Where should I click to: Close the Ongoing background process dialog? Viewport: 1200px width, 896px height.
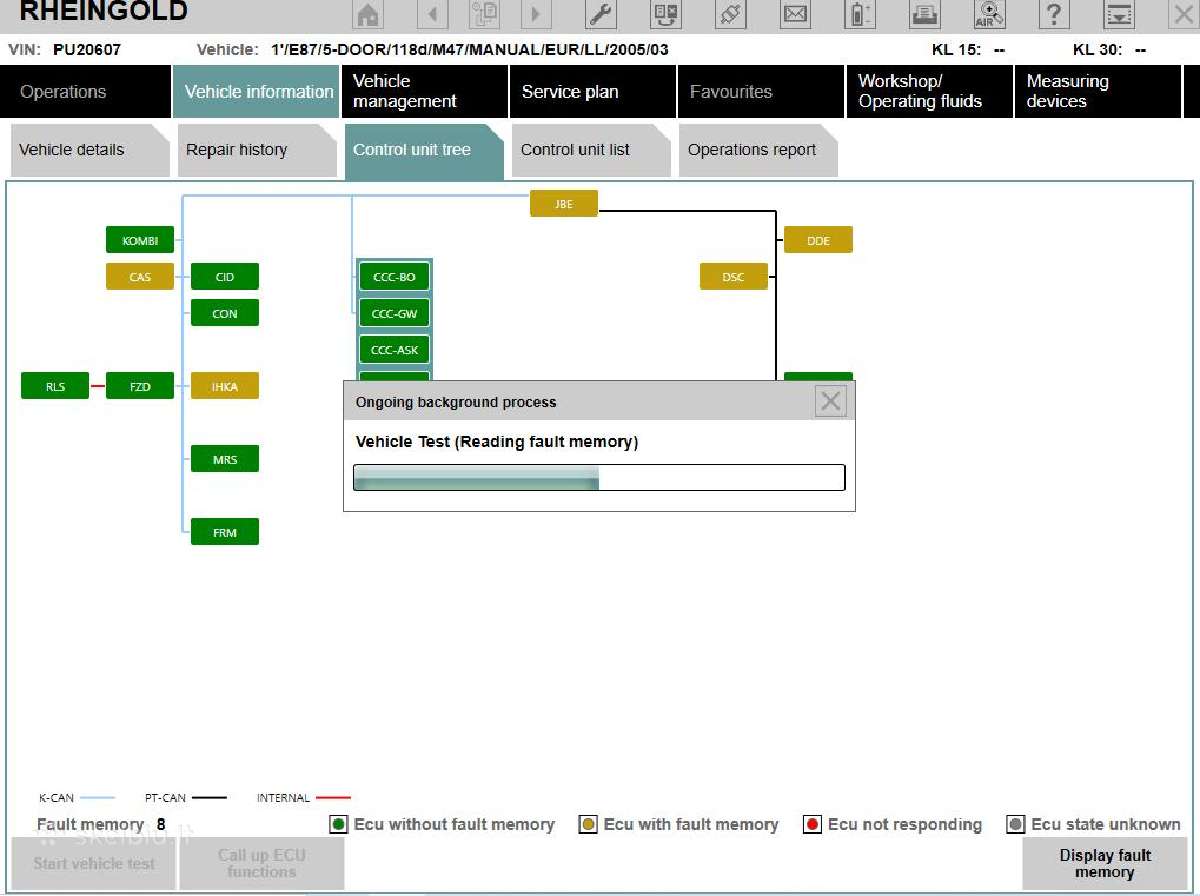831,401
